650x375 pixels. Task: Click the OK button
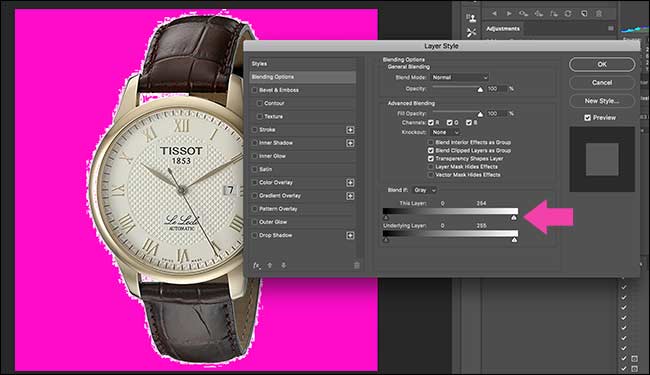tap(602, 64)
